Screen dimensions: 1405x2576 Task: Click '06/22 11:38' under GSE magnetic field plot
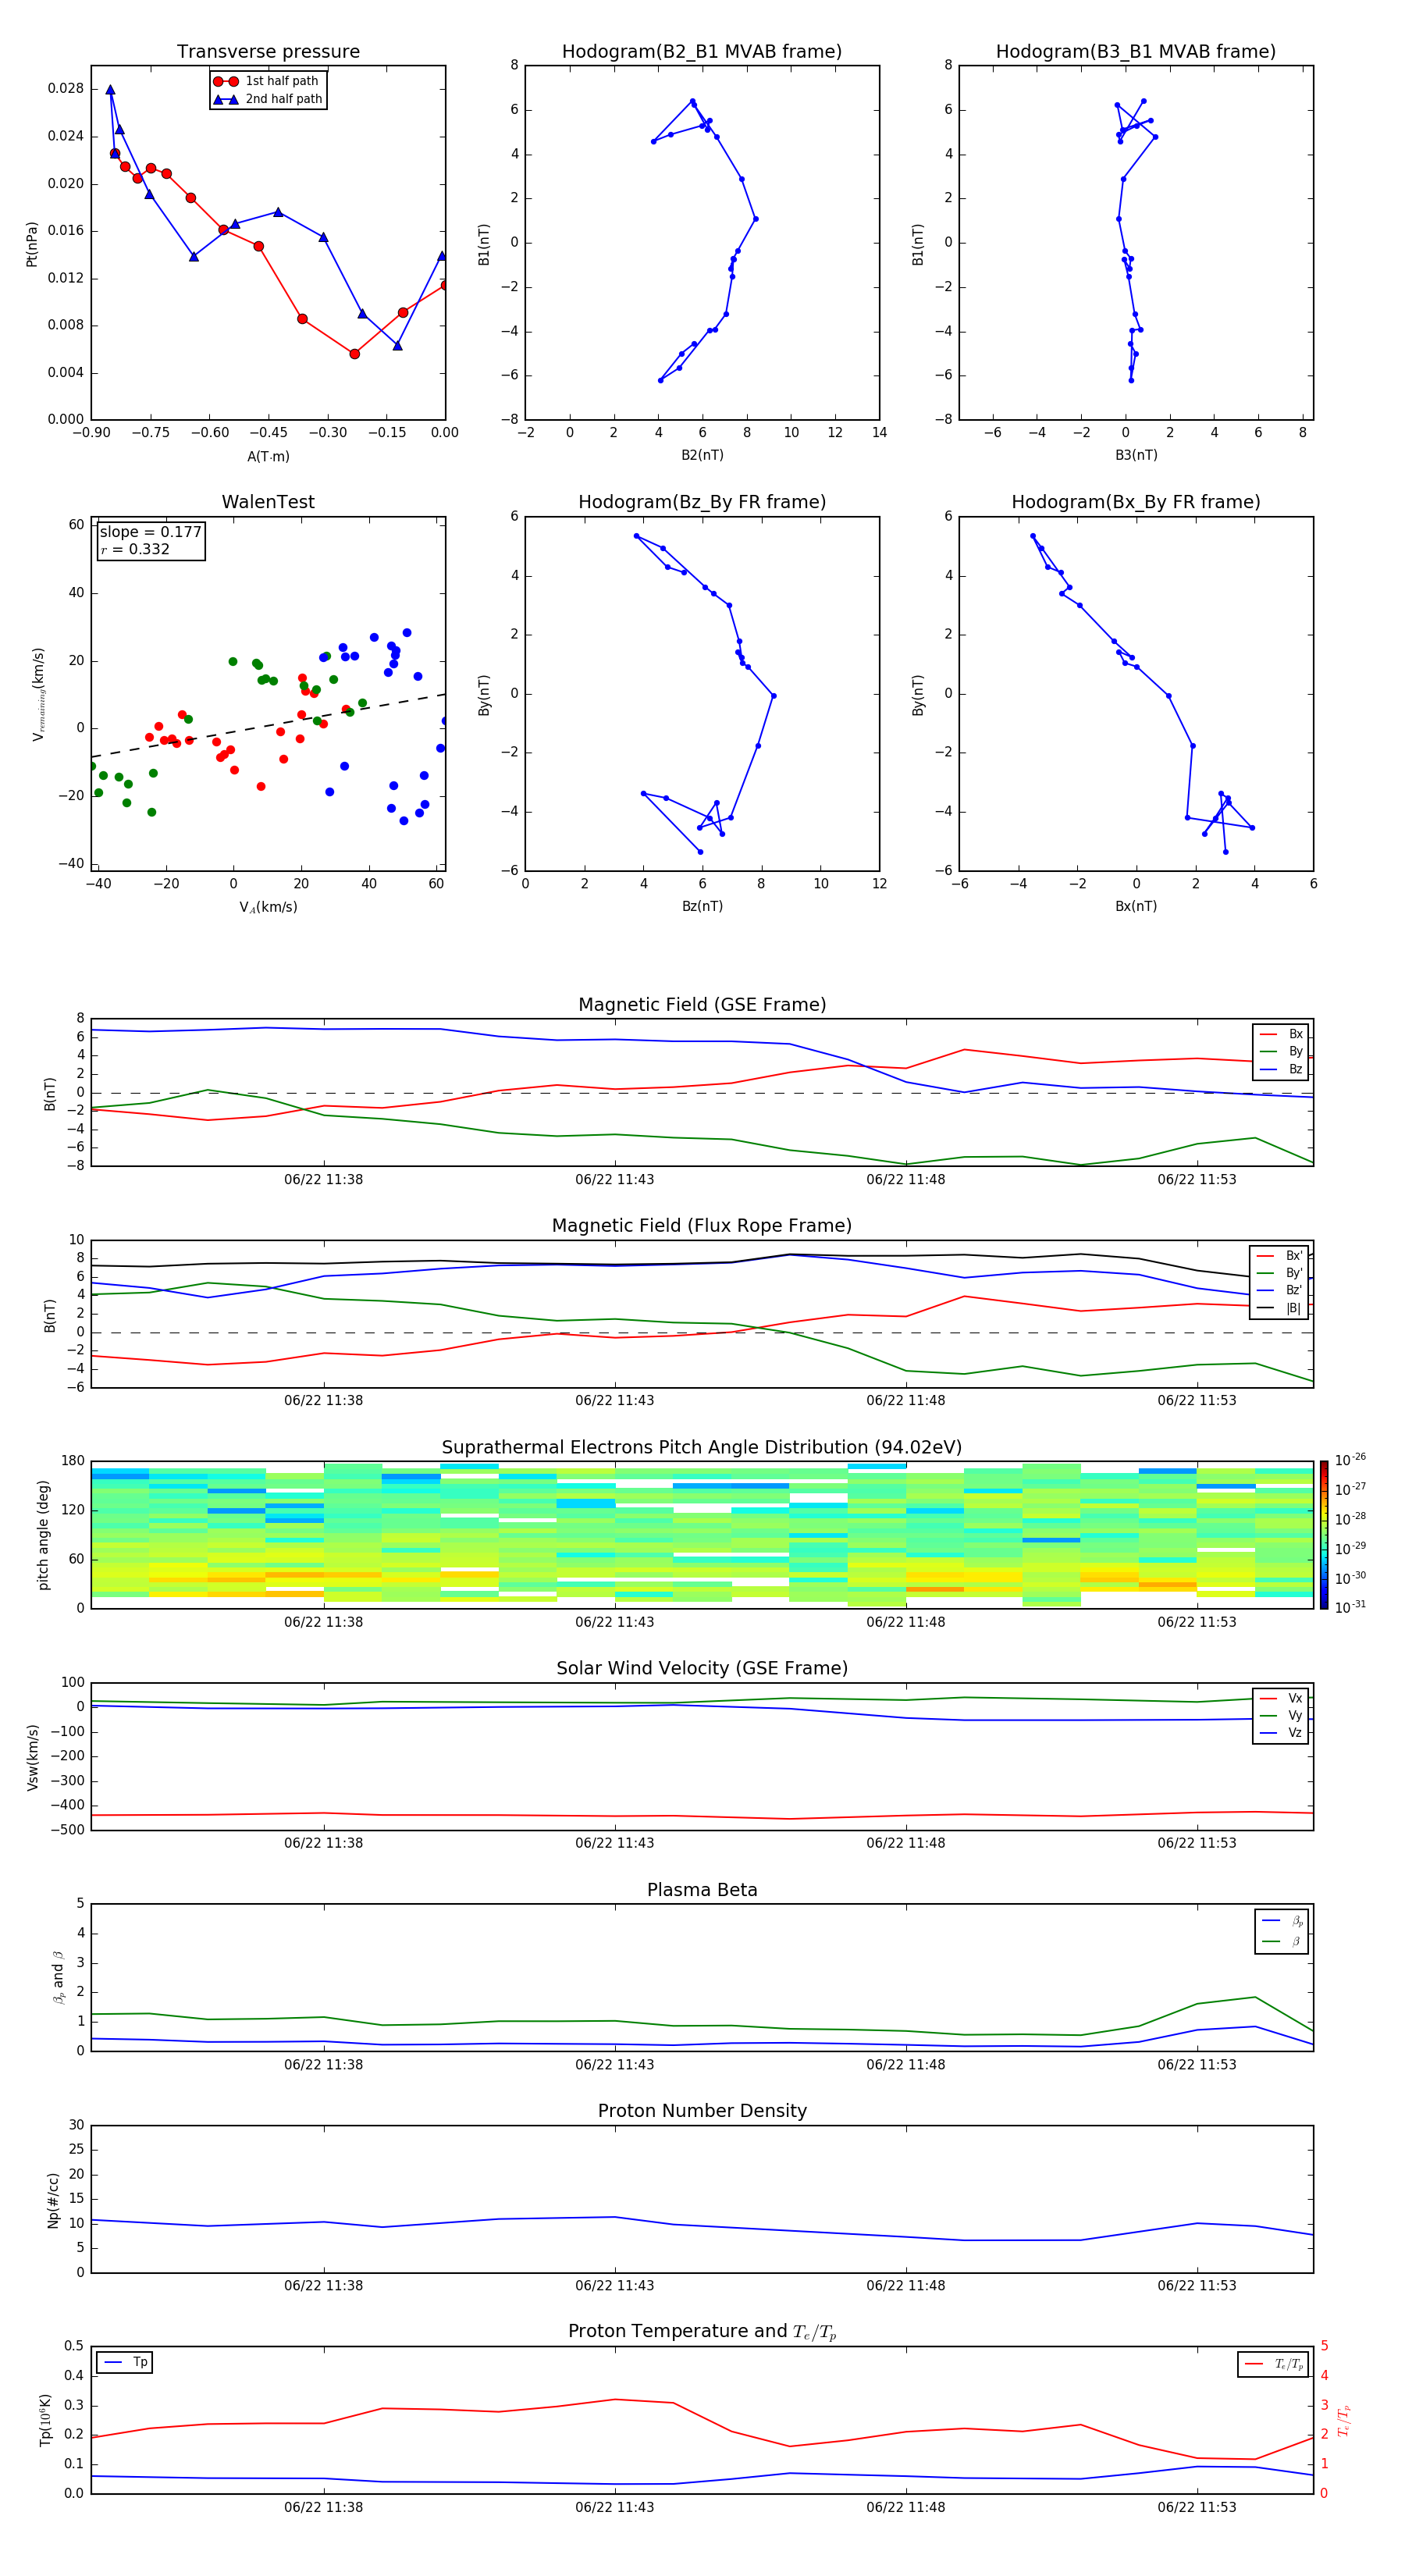click(x=323, y=1180)
